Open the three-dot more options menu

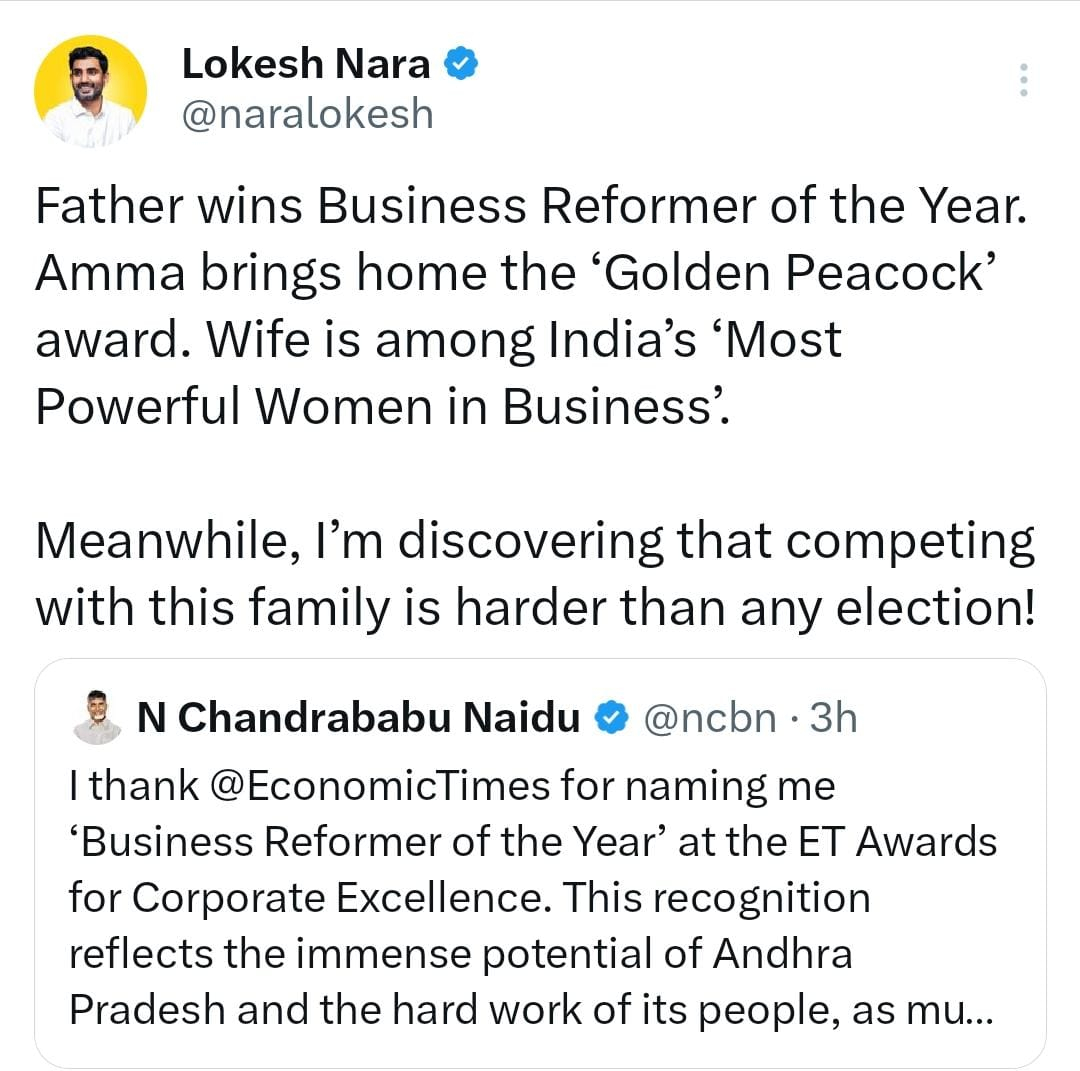click(1022, 80)
